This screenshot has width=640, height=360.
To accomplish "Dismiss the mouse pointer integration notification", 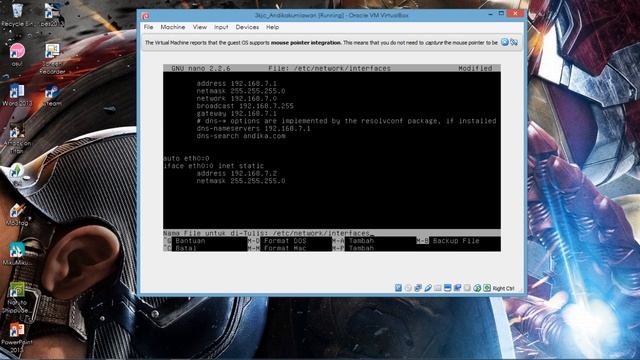I will click(504, 42).
